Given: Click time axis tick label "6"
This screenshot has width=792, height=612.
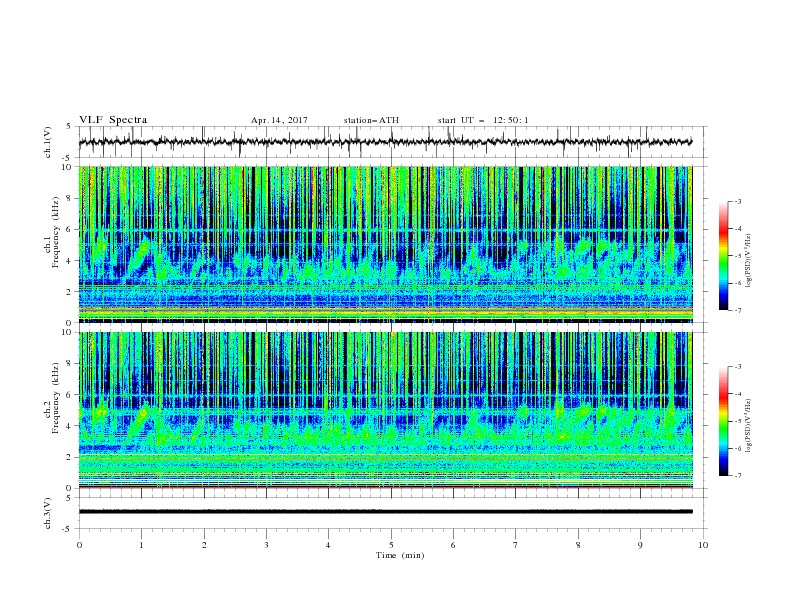Looking at the screenshot, I should [453, 546].
